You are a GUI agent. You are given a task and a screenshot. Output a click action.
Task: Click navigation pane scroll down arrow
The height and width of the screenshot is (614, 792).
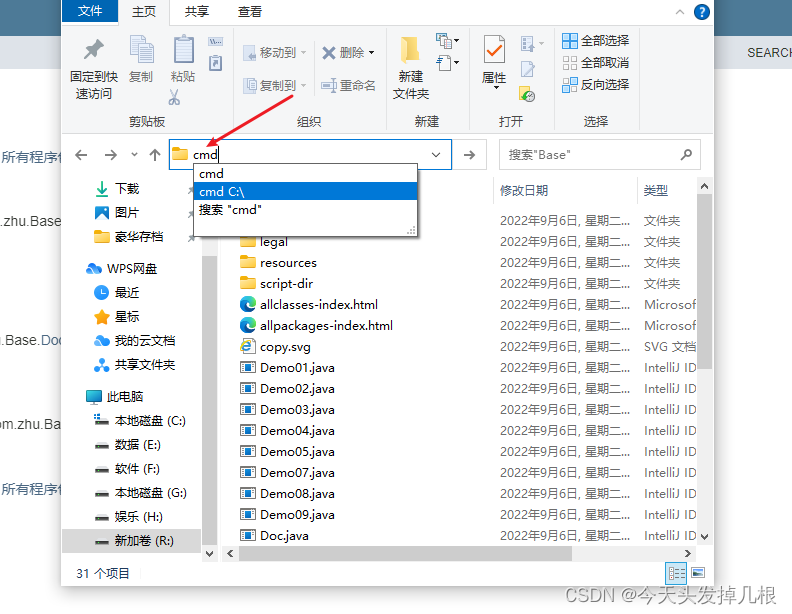tap(210, 553)
